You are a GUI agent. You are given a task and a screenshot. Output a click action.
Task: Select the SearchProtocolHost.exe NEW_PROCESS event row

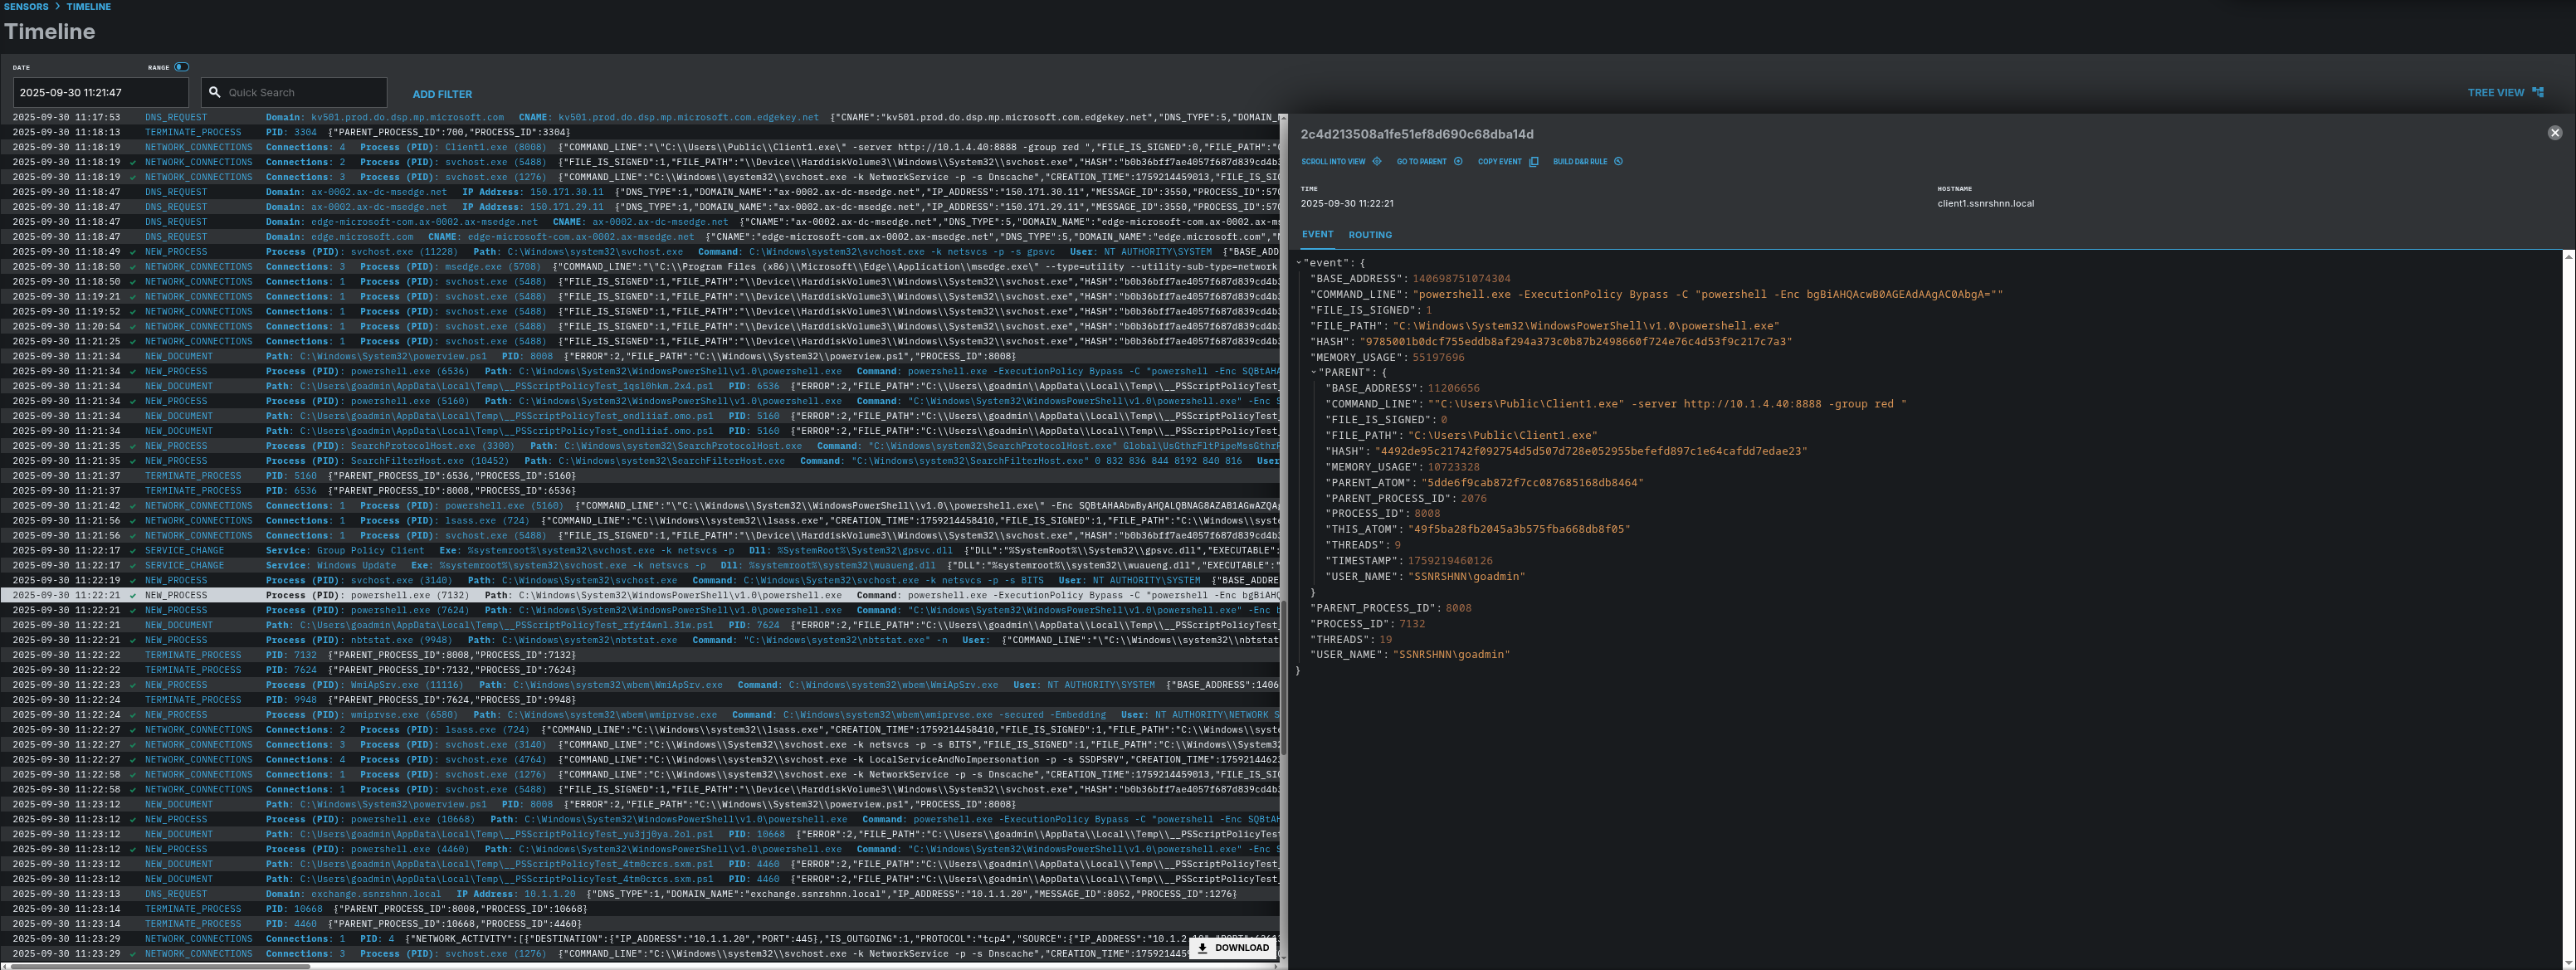click(x=640, y=446)
